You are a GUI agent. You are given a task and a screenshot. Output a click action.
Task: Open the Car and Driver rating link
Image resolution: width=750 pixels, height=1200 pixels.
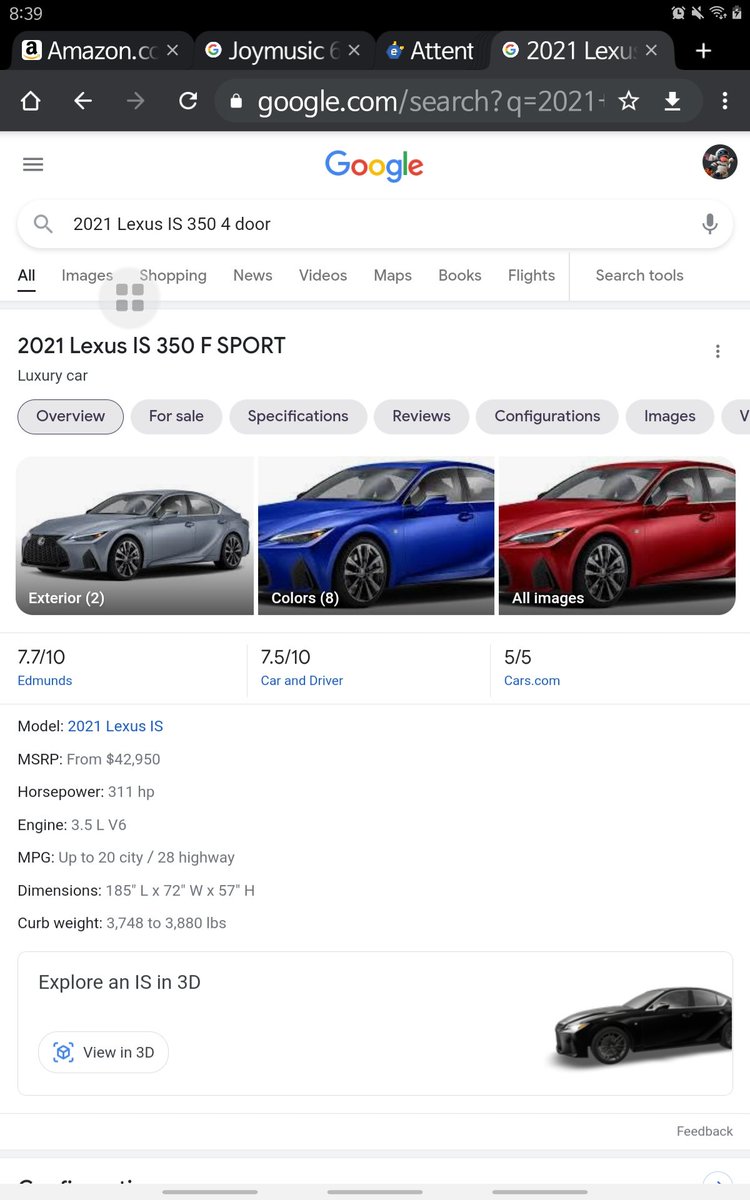302,680
